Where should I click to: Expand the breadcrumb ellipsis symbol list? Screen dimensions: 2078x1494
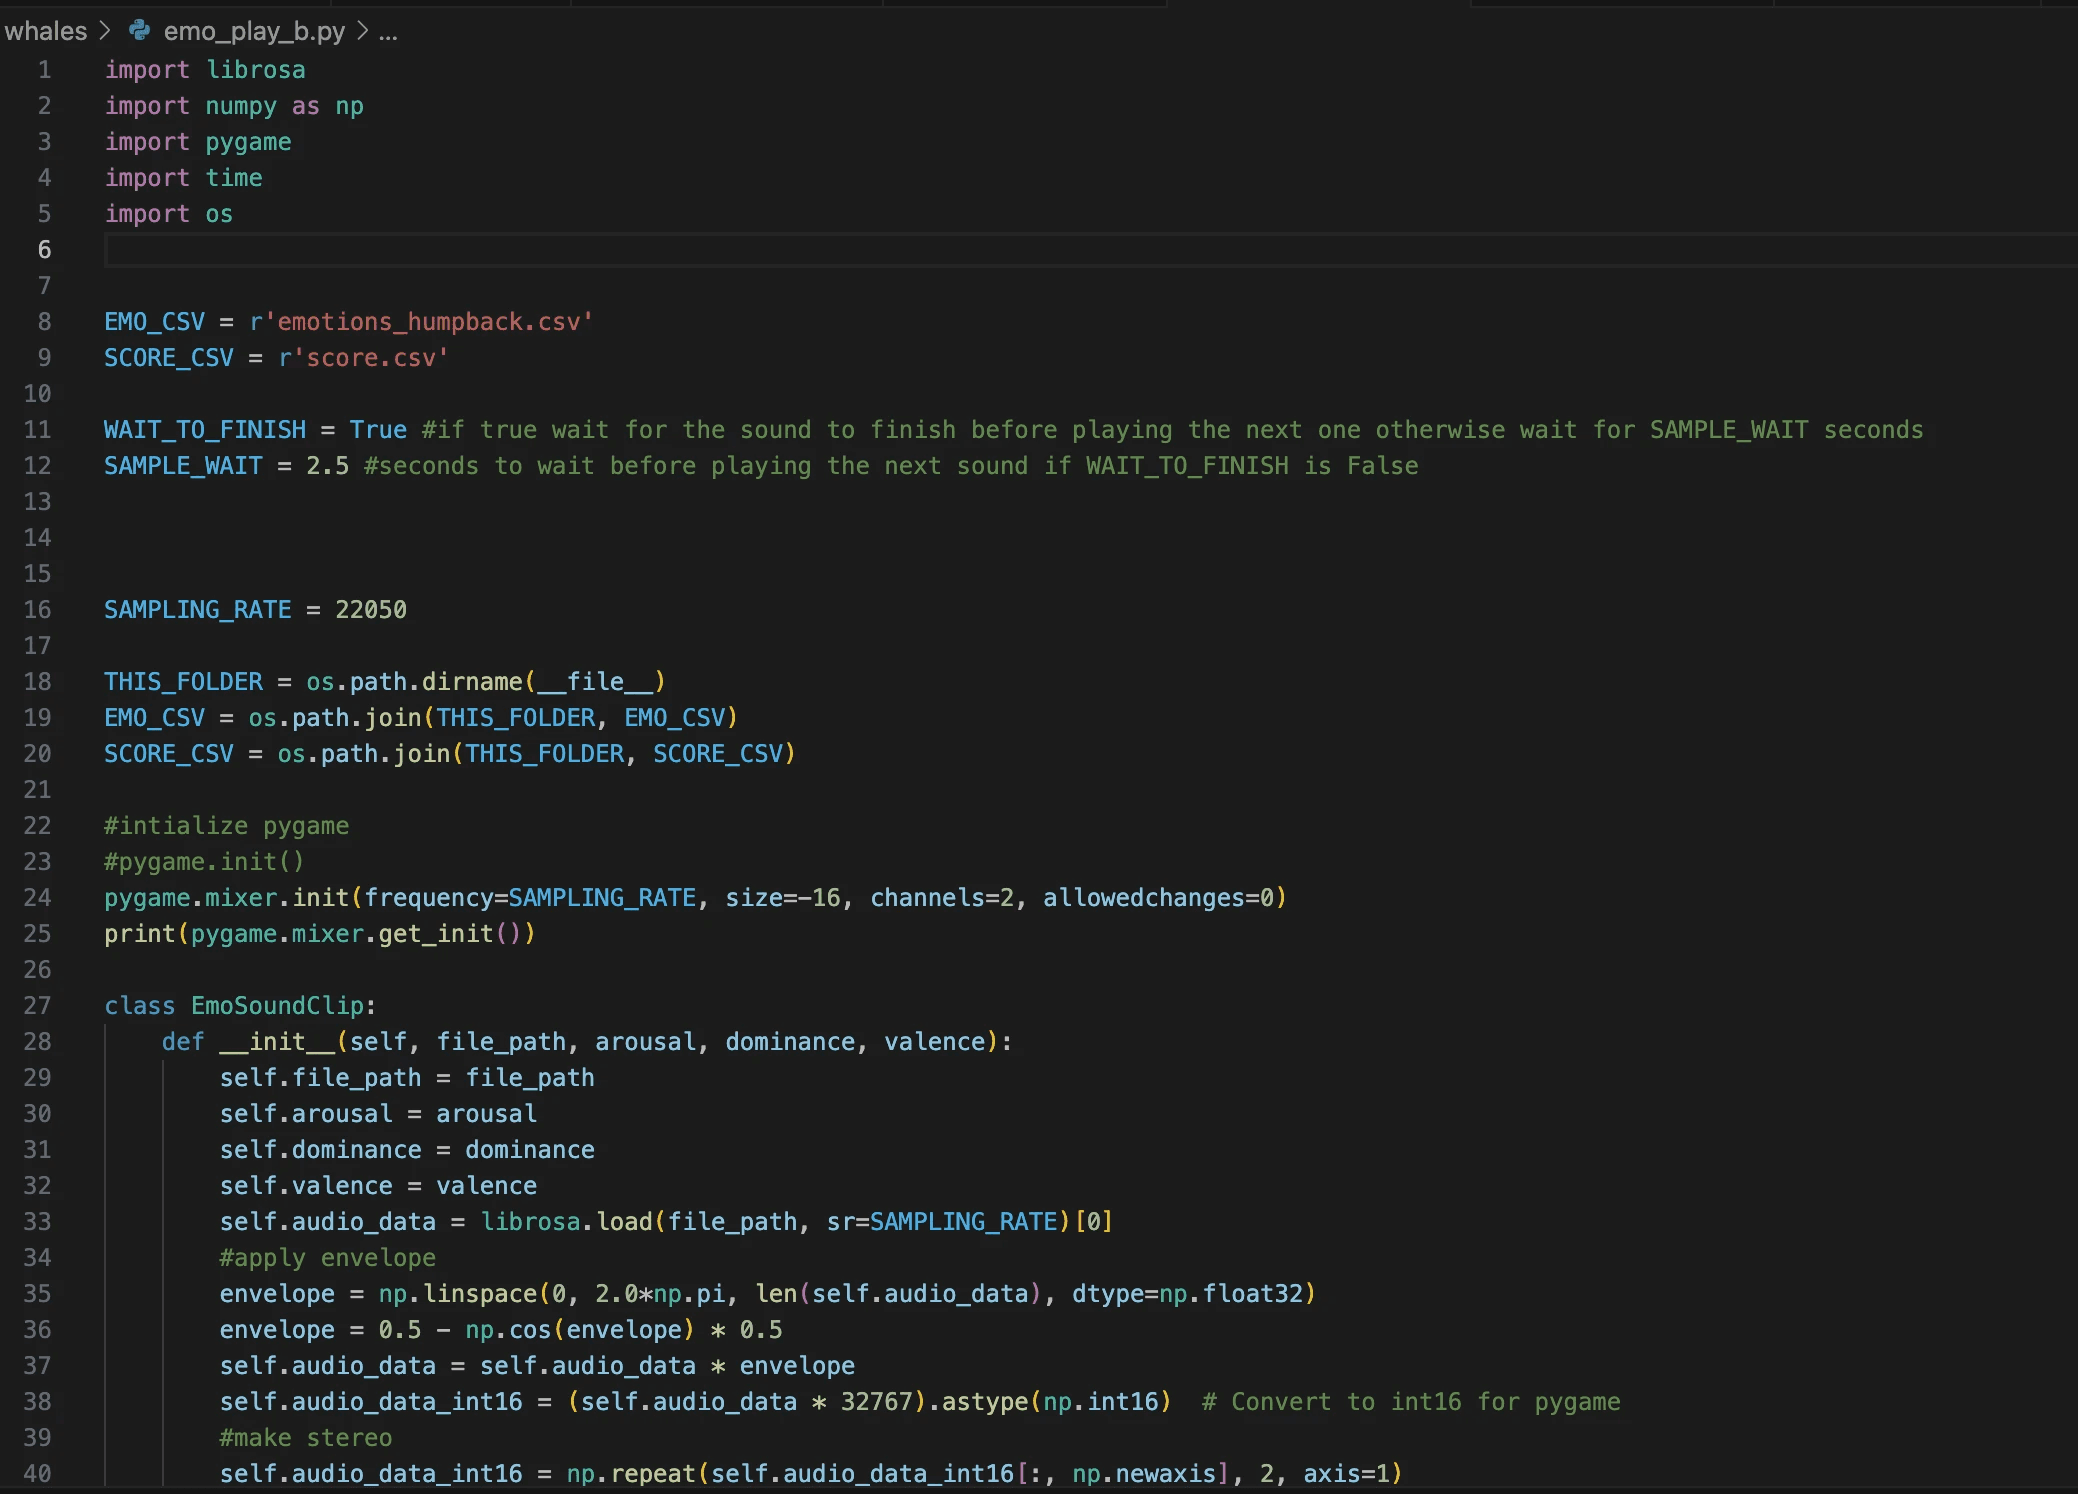(388, 32)
